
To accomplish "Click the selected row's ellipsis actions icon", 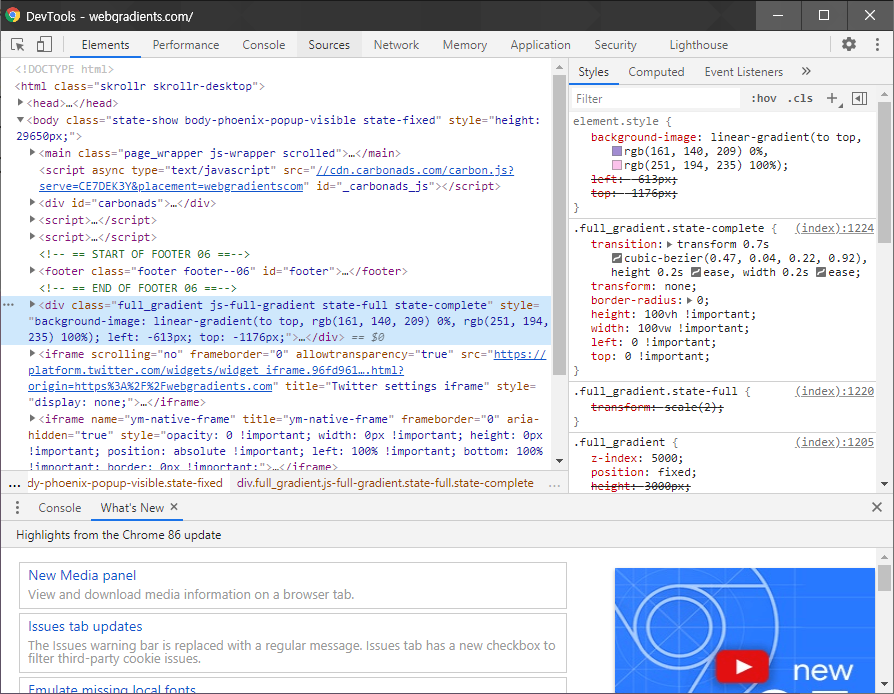I will [x=9, y=305].
